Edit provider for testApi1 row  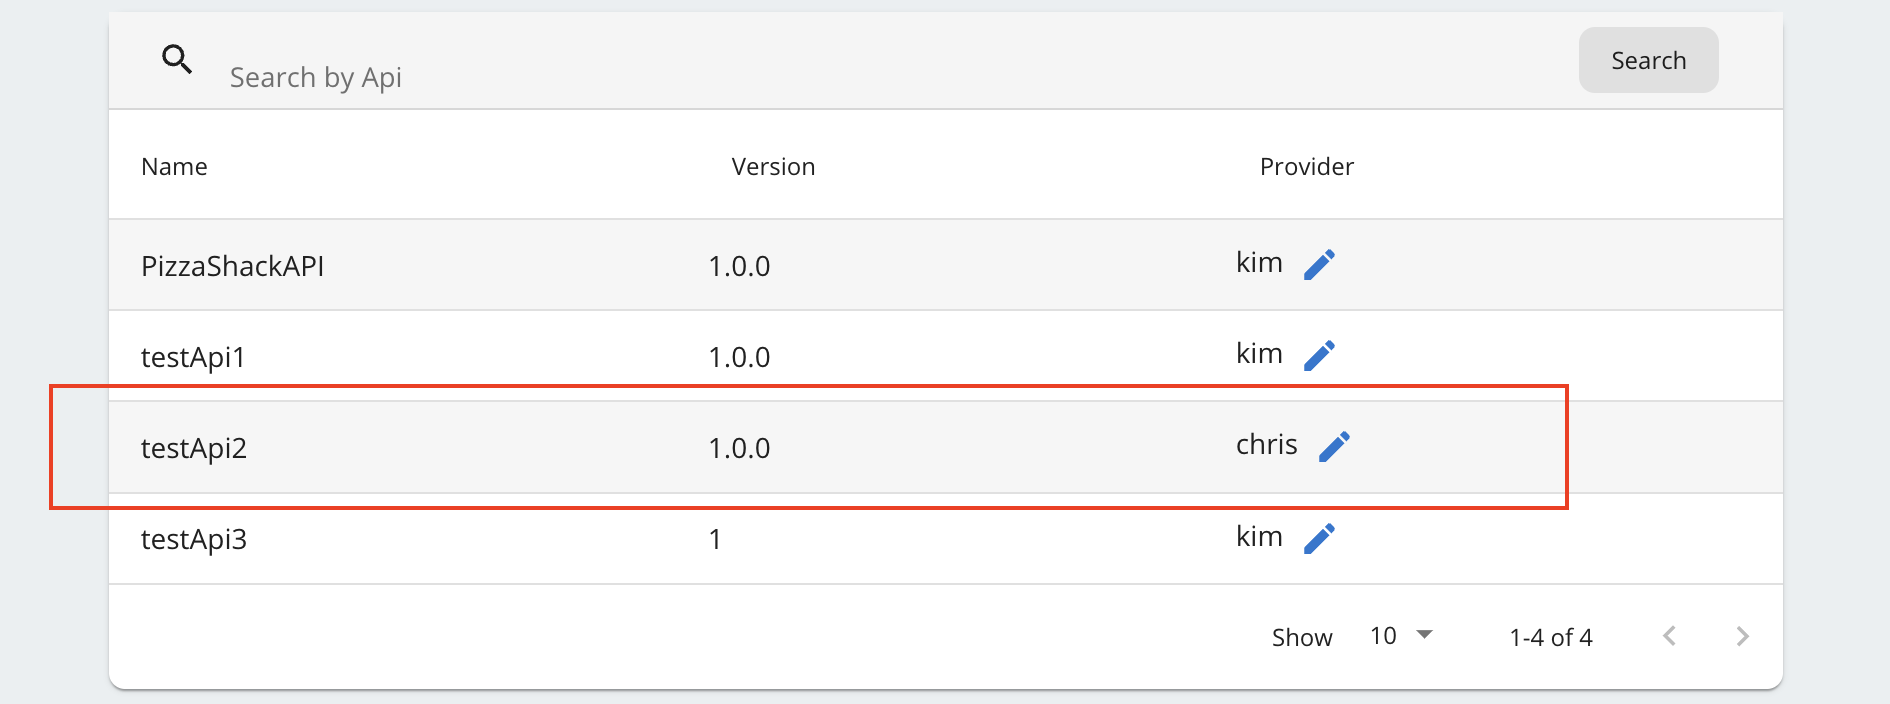[1319, 356]
